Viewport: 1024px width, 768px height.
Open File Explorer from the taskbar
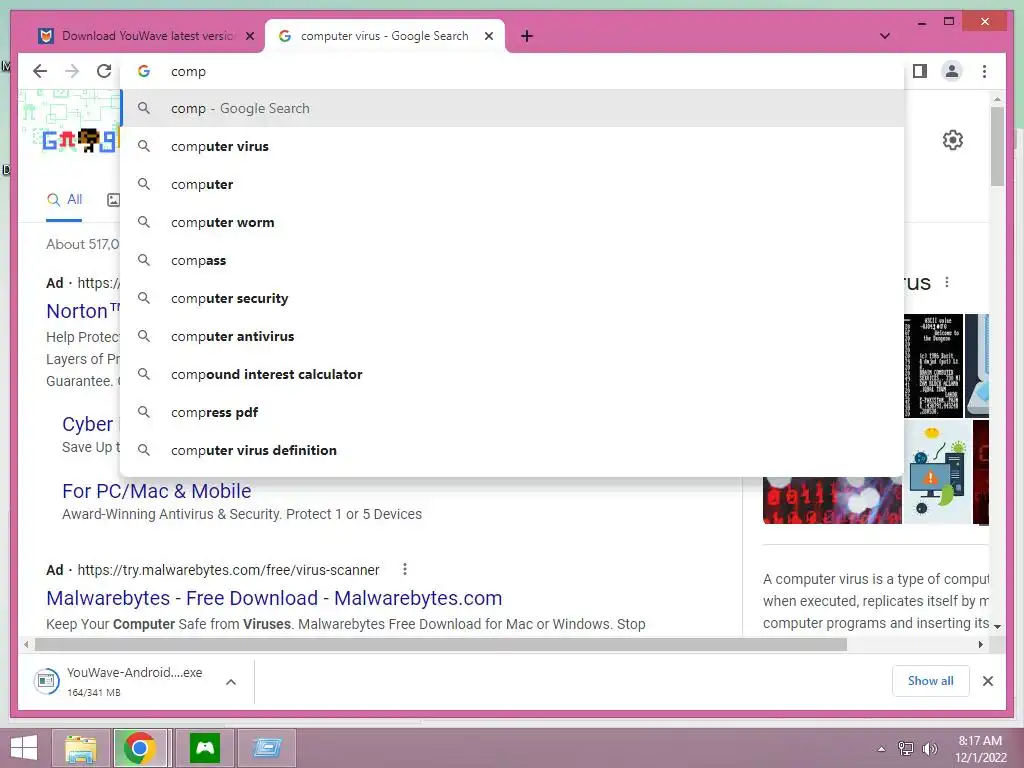pyautogui.click(x=80, y=748)
